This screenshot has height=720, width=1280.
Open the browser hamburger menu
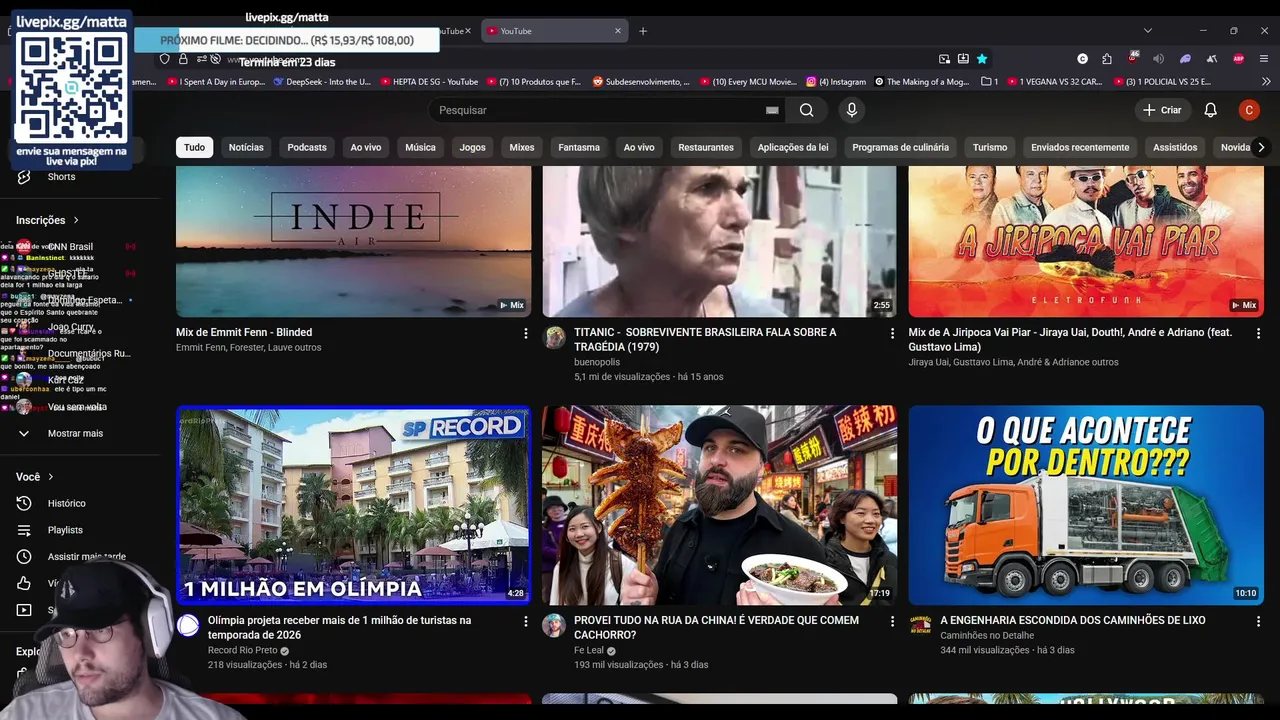point(1264,59)
